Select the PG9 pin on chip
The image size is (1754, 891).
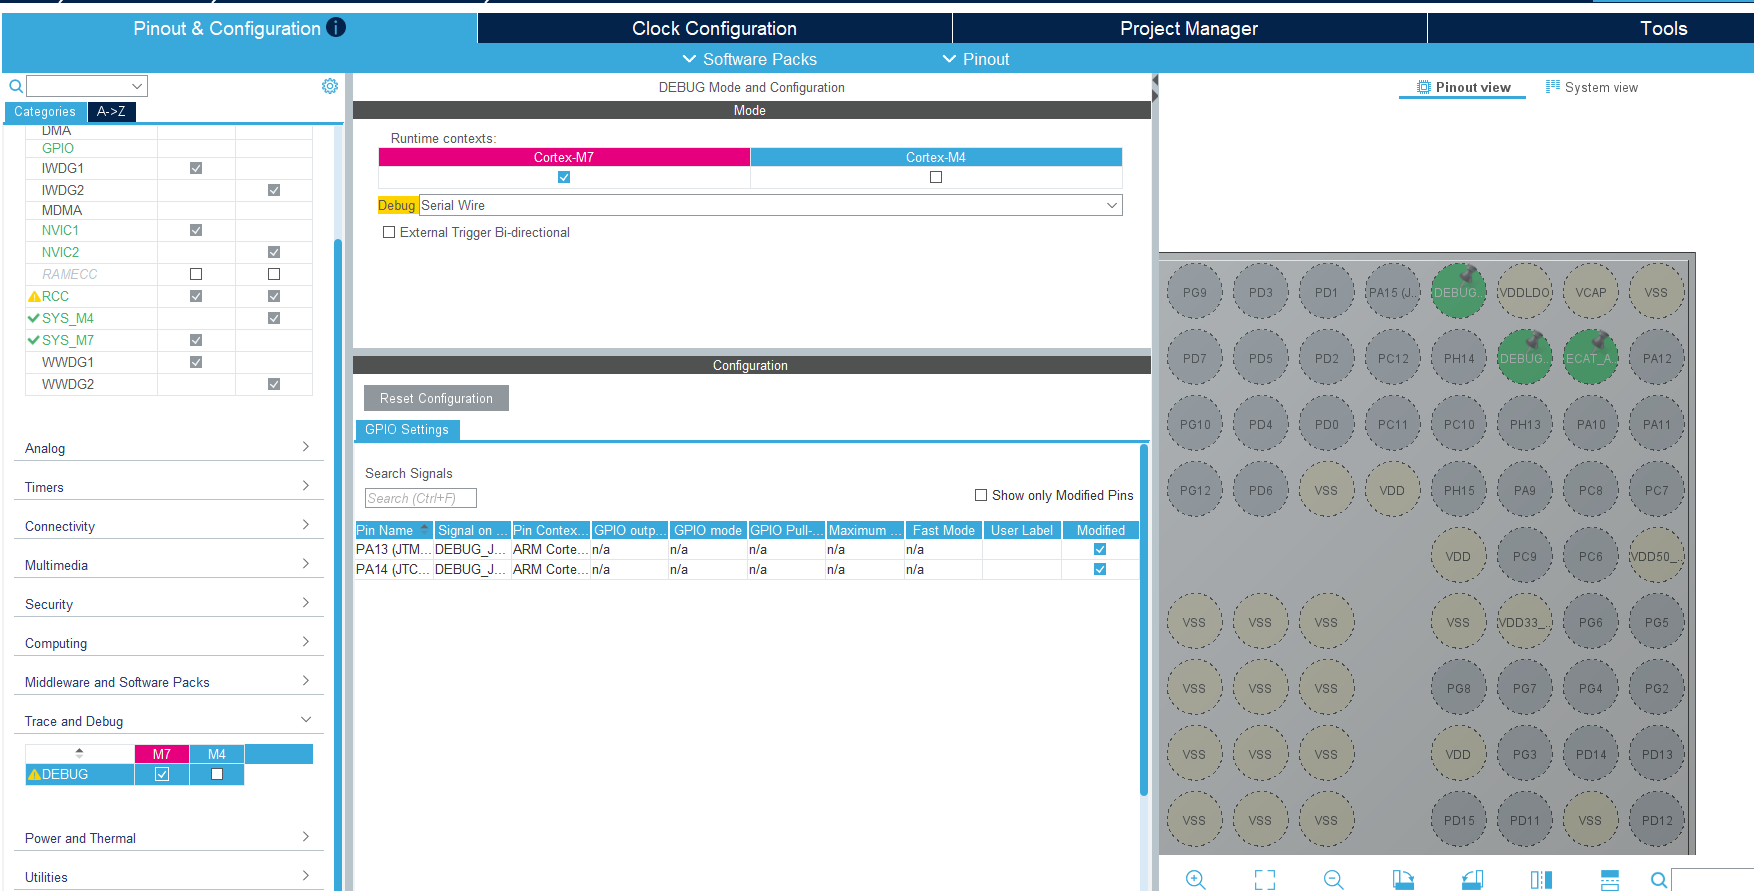click(1194, 292)
